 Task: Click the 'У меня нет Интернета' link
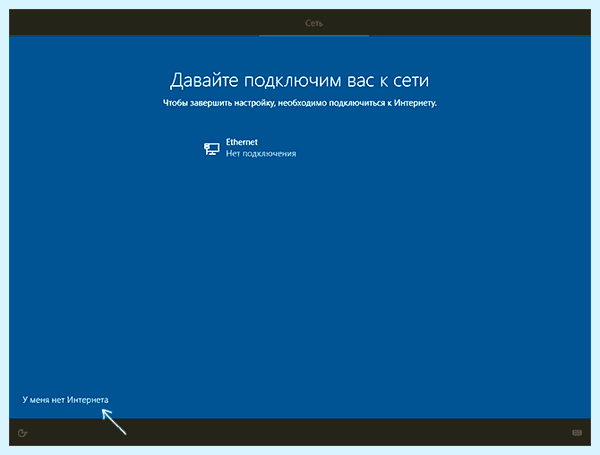point(65,400)
